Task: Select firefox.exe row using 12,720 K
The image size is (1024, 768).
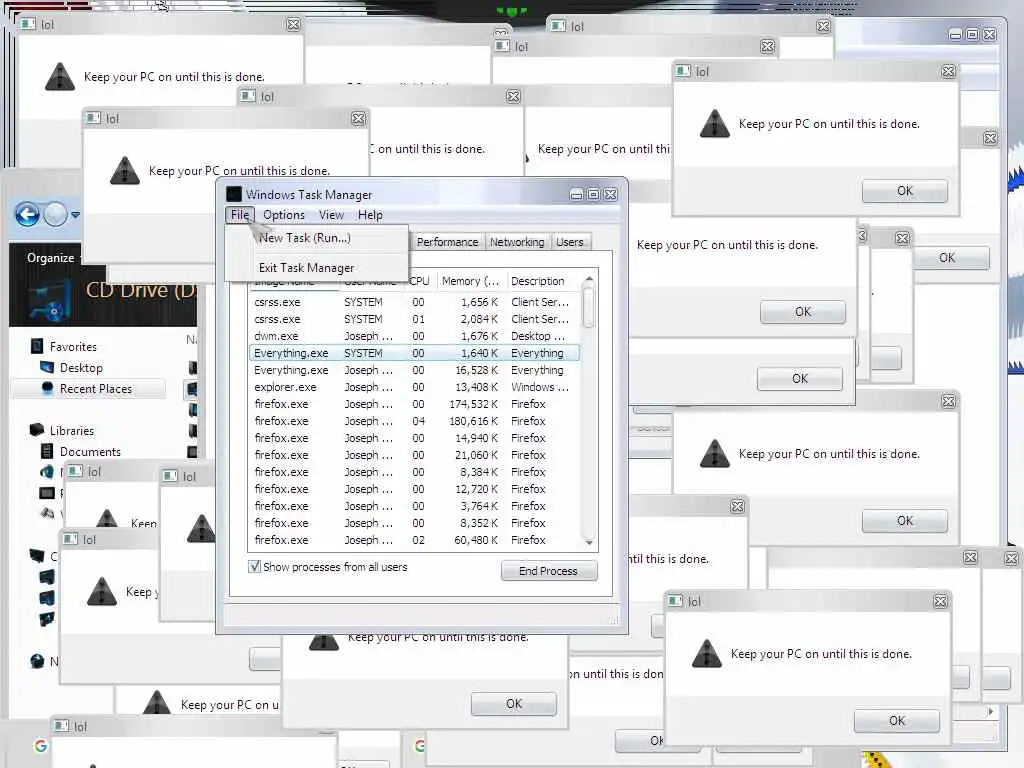Action: point(414,489)
